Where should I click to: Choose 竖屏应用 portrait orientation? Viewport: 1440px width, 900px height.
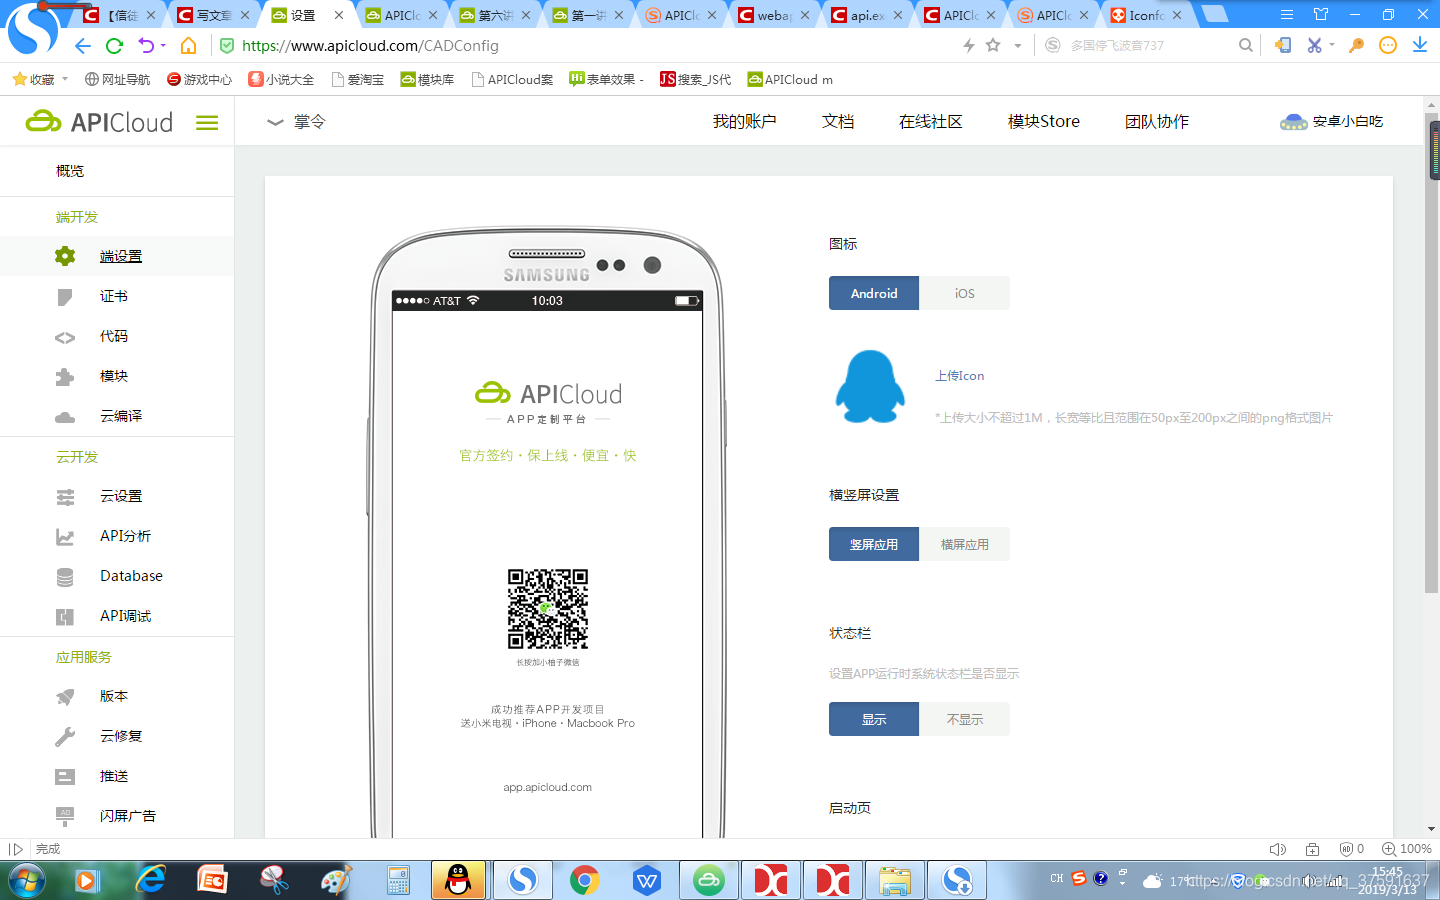click(x=874, y=544)
